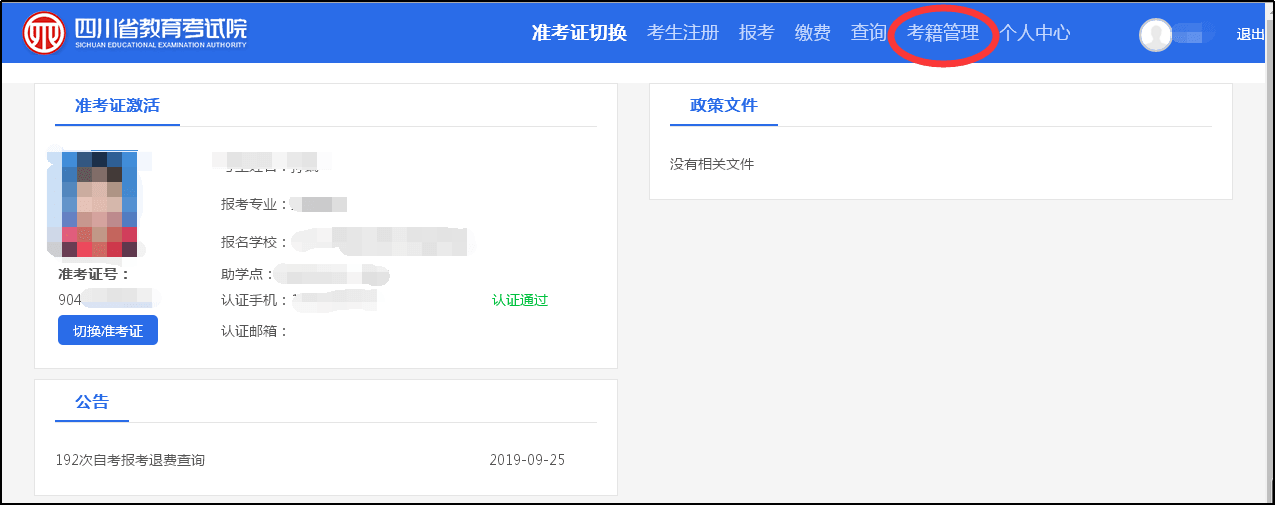Click the 退出 logout link
The height and width of the screenshot is (505, 1275).
(x=1250, y=34)
